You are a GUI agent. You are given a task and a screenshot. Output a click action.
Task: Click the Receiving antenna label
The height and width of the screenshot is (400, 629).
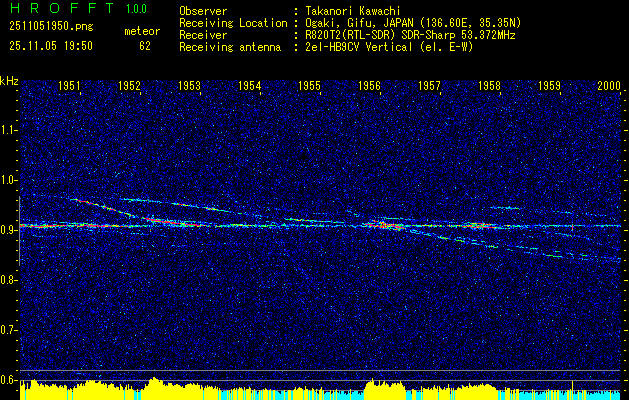click(230, 47)
